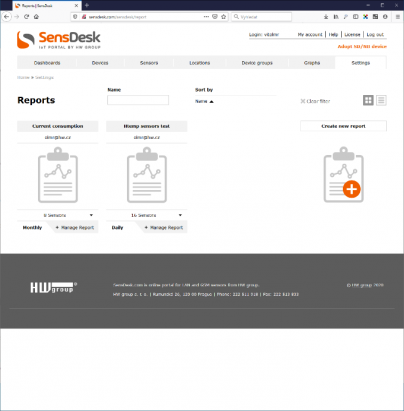The height and width of the screenshot is (411, 404).
Task: Click the colorful extension icon in toolbar
Action: (x=366, y=17)
